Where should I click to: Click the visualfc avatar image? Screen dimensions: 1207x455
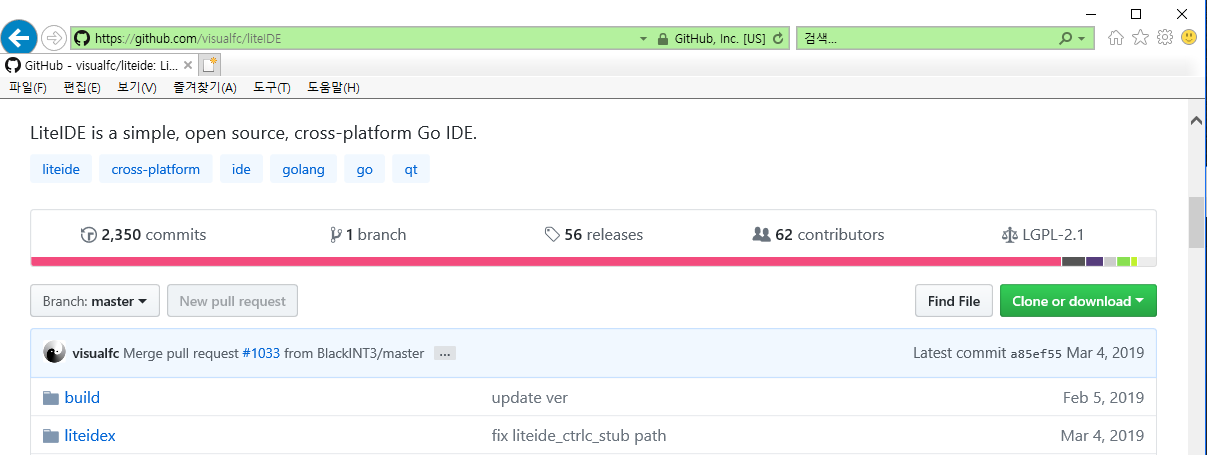click(54, 353)
